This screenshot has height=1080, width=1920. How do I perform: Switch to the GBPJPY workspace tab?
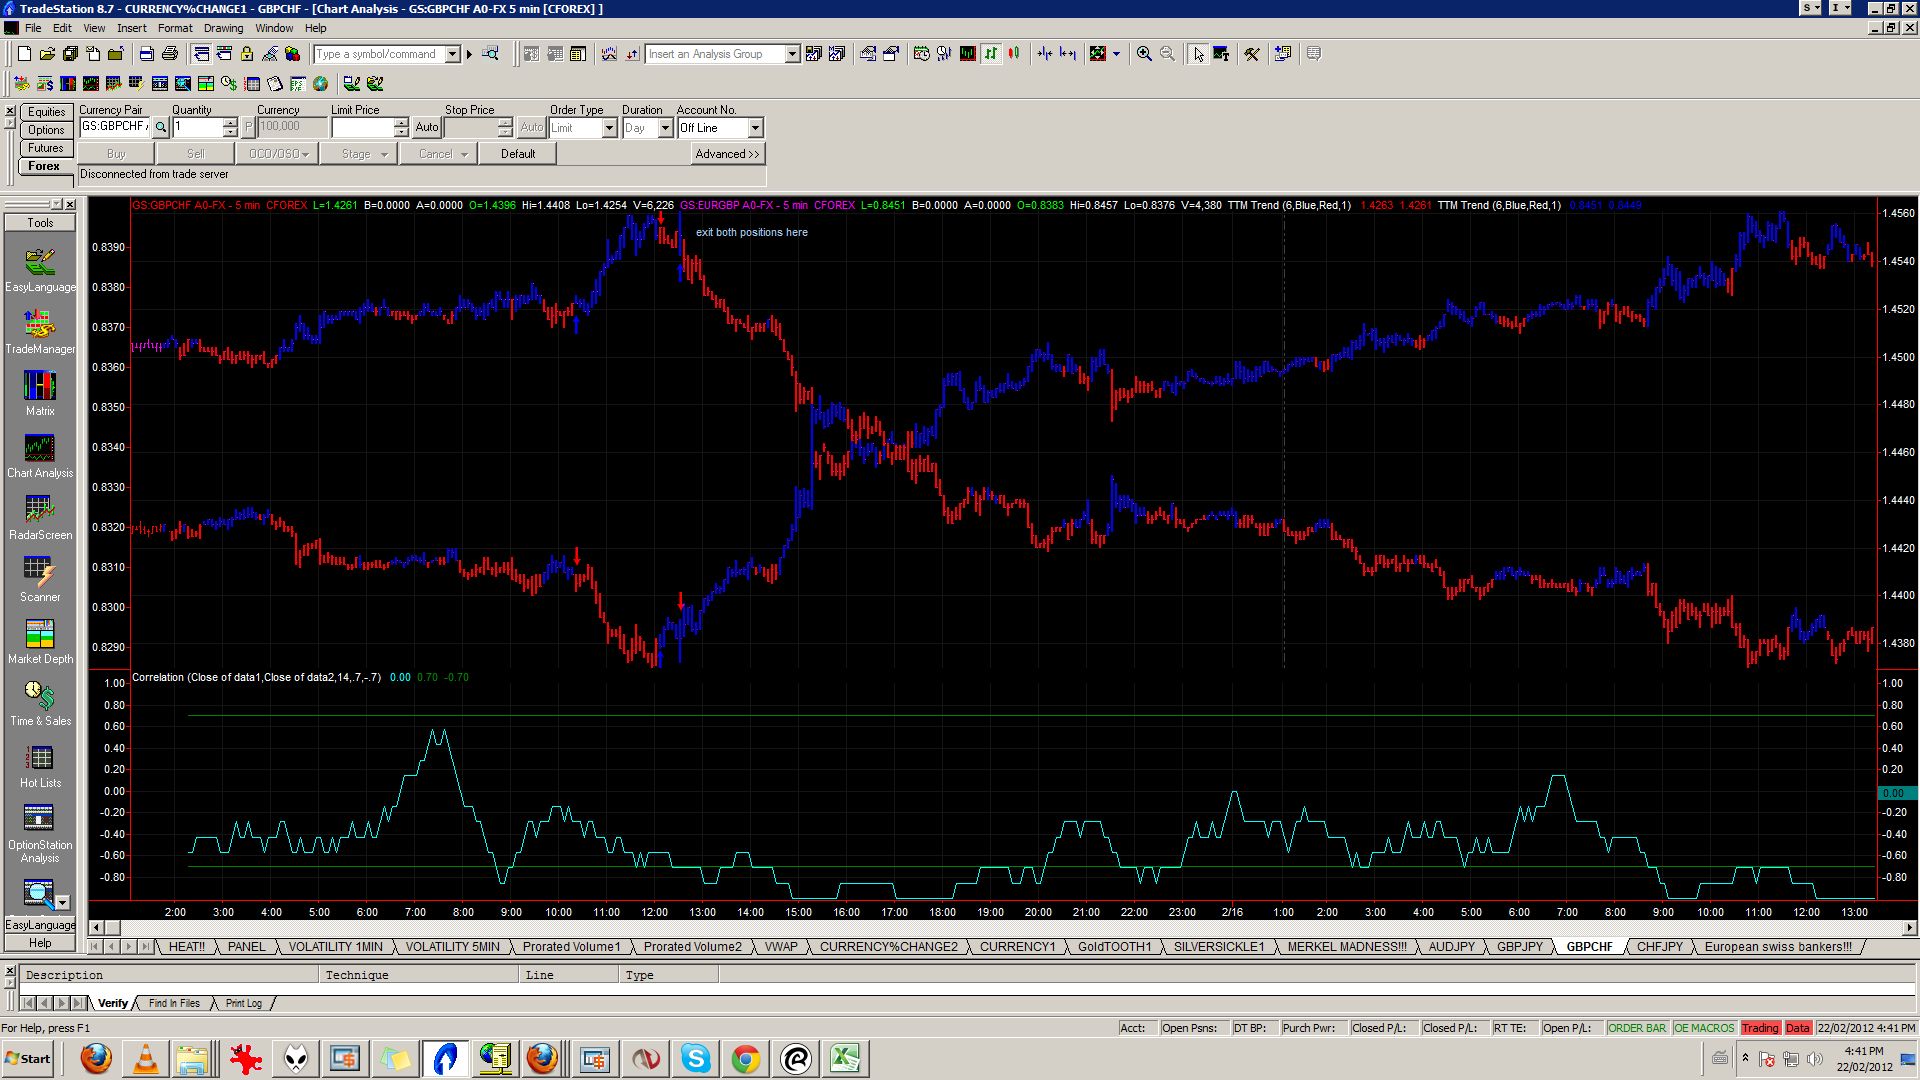pyautogui.click(x=1519, y=946)
